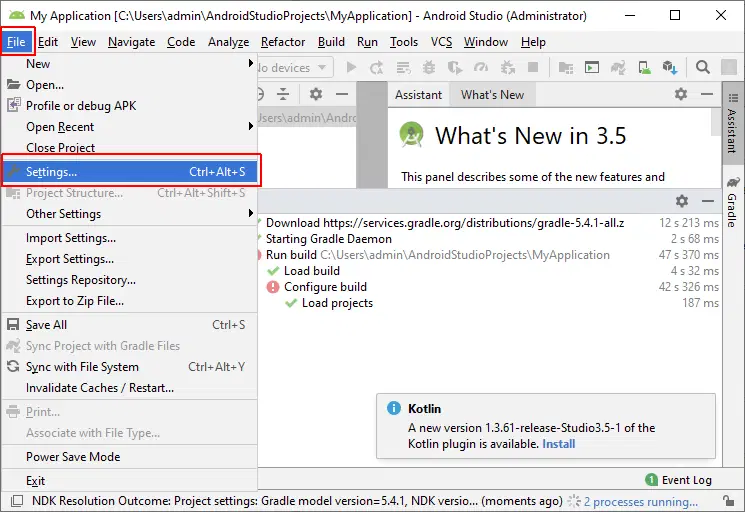Hide the project panel with minus icon

point(342,94)
